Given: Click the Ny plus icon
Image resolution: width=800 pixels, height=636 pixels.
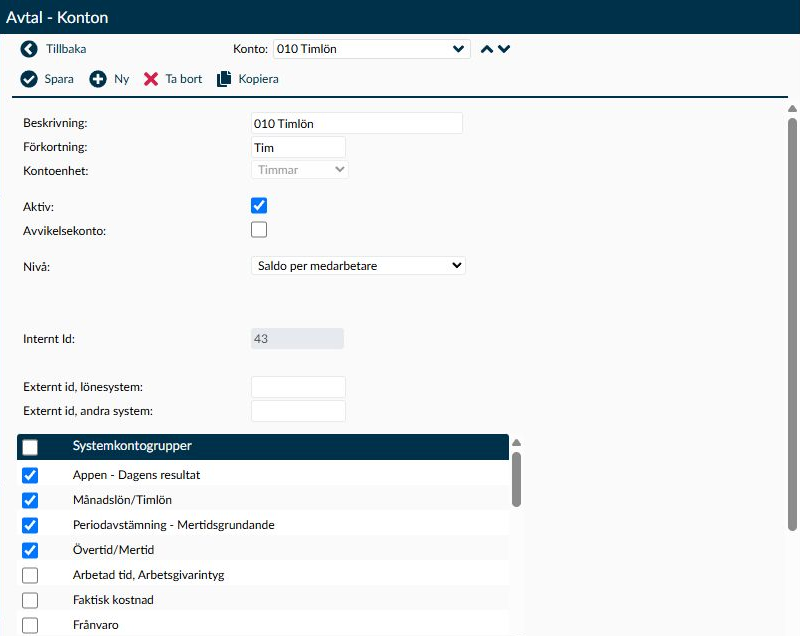Looking at the screenshot, I should (x=98, y=79).
